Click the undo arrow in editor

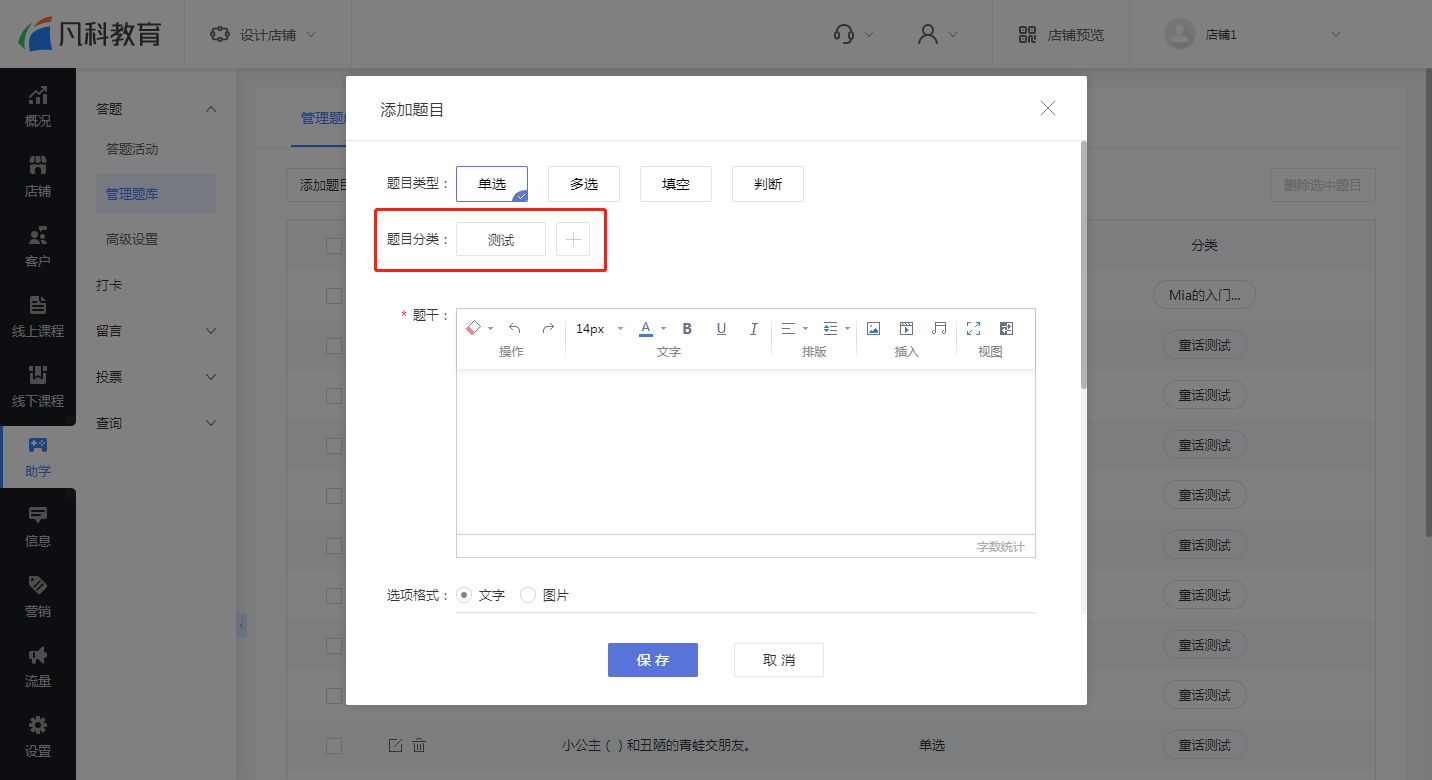pos(514,328)
